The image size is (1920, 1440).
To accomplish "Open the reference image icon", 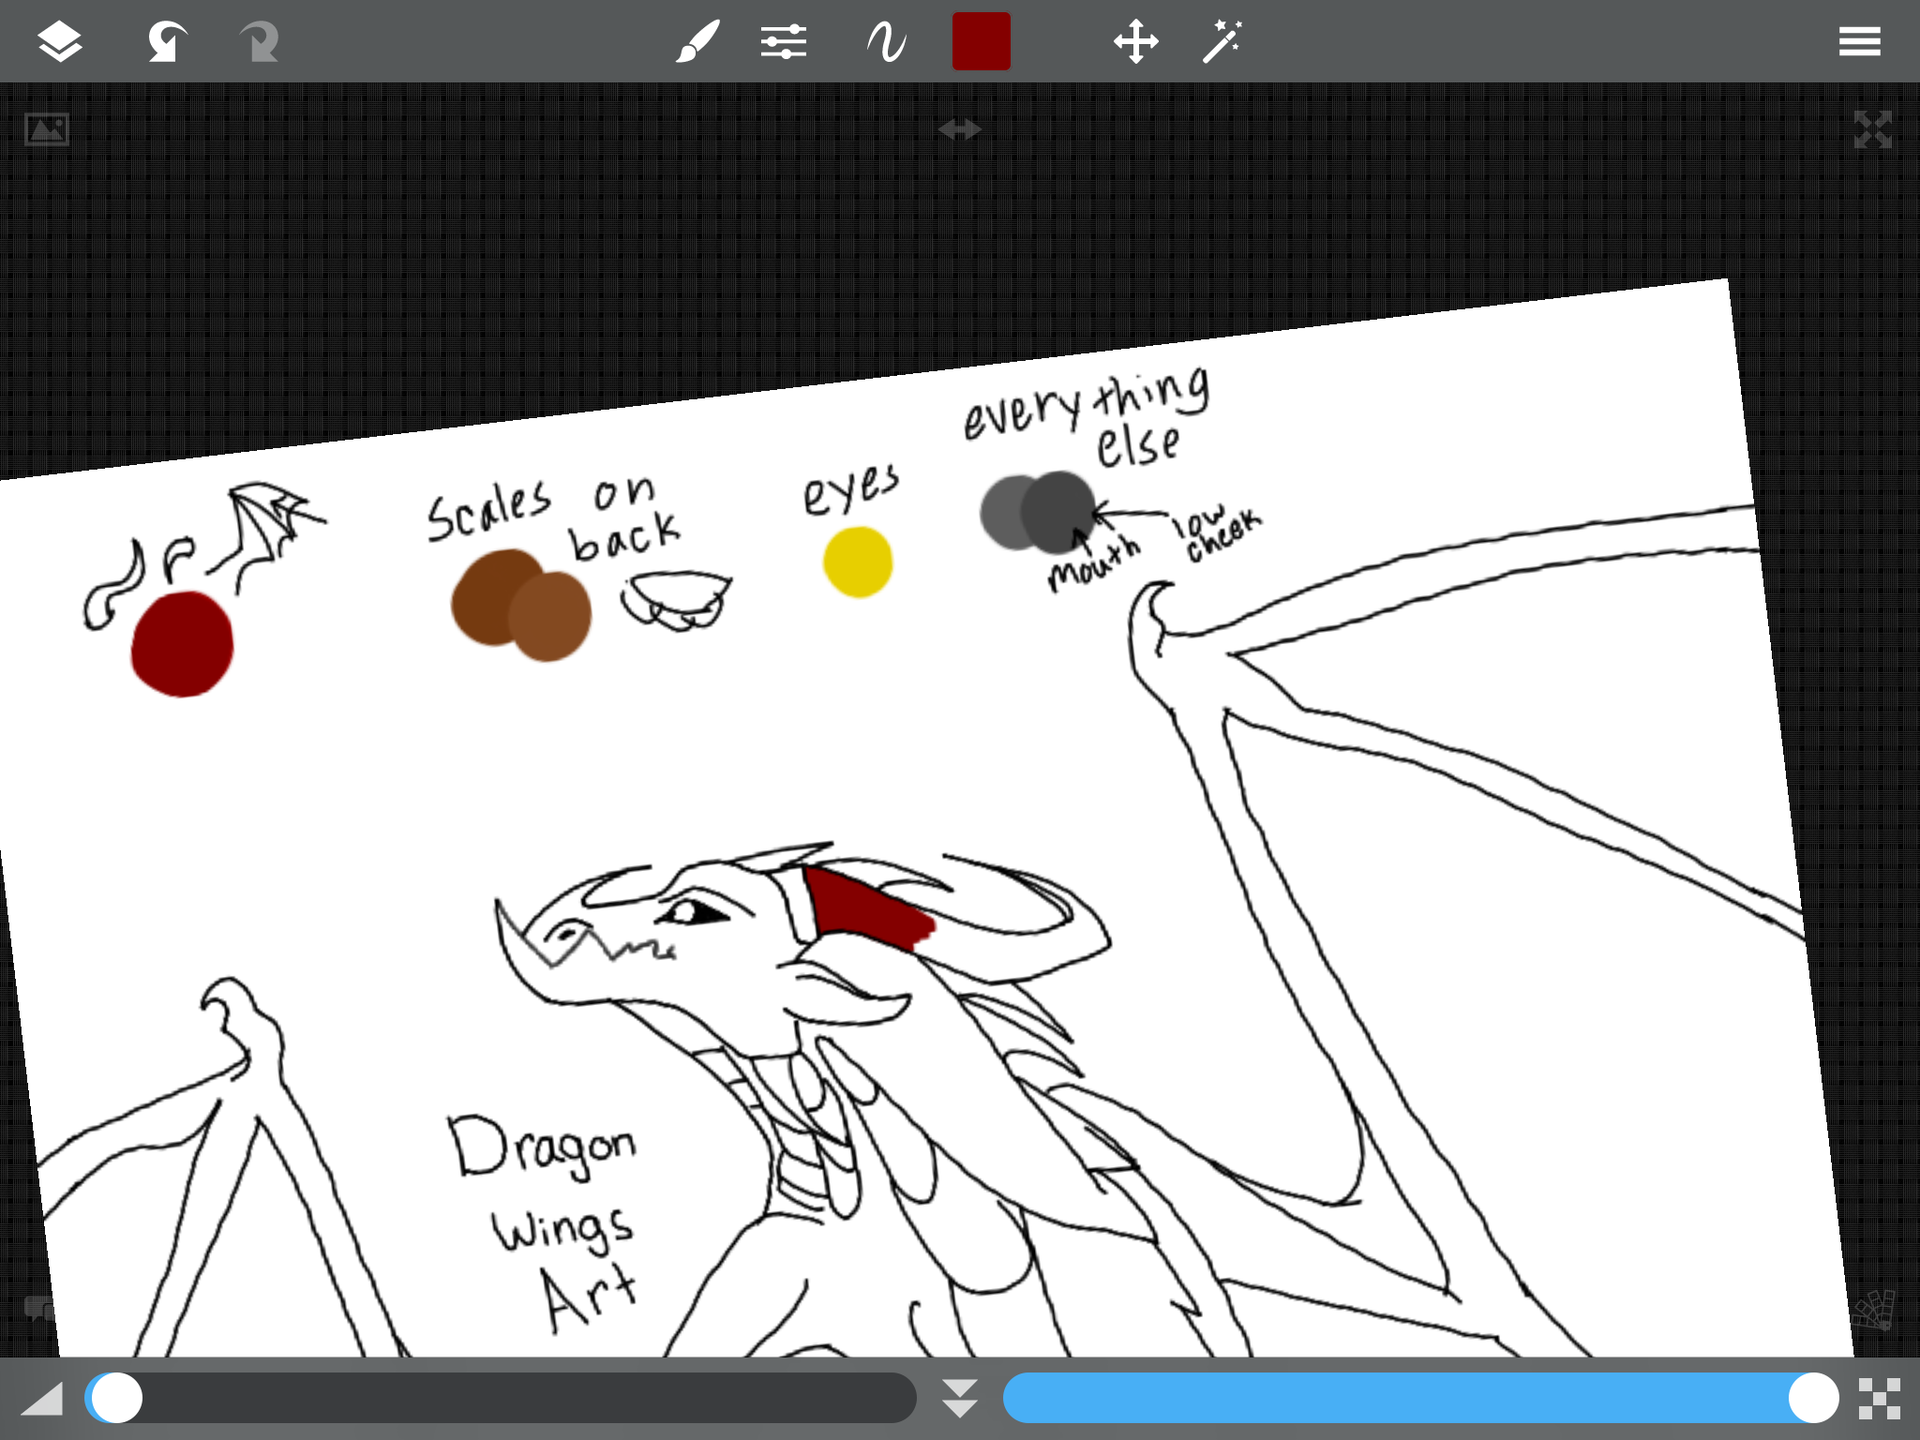I will [47, 129].
